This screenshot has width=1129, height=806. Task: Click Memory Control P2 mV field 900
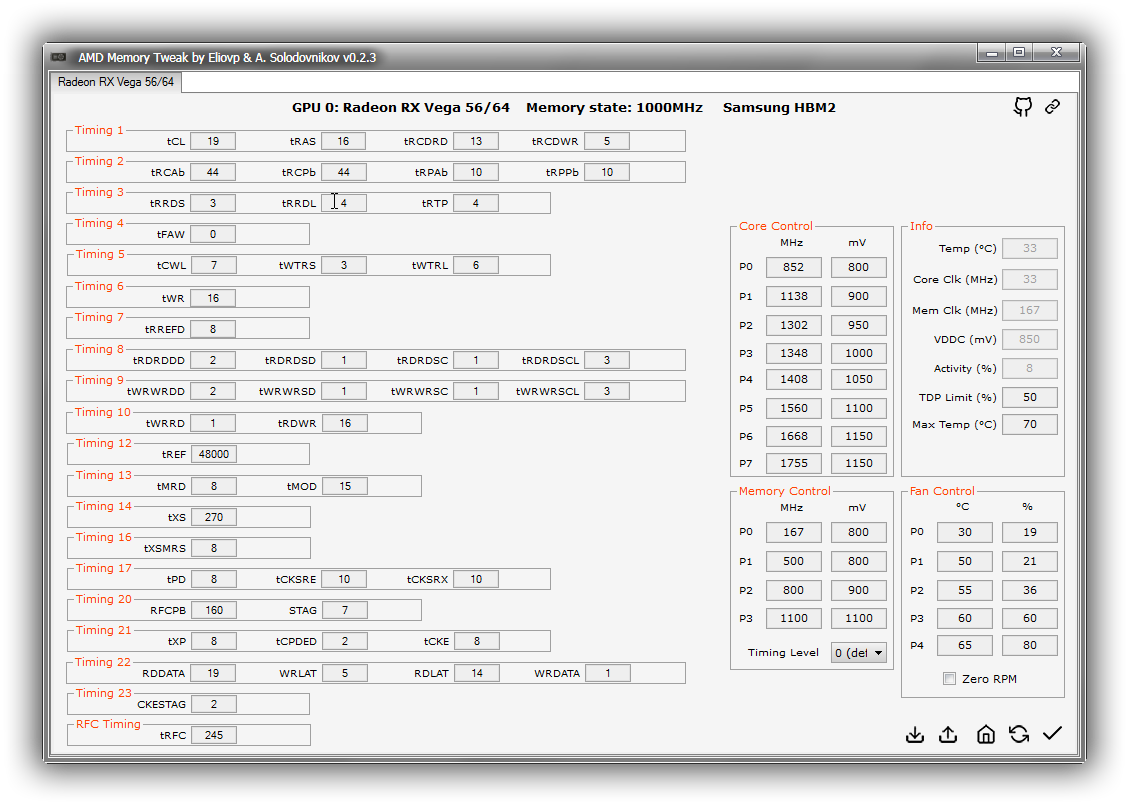pos(858,590)
